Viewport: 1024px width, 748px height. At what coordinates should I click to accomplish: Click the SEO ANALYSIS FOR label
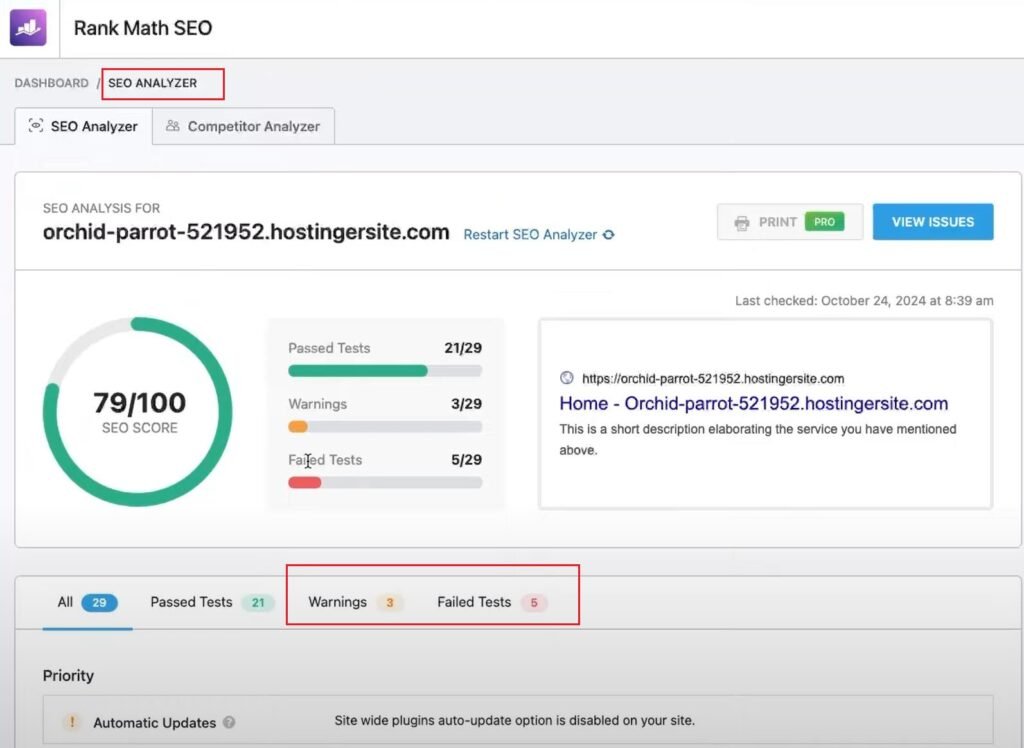pos(101,208)
